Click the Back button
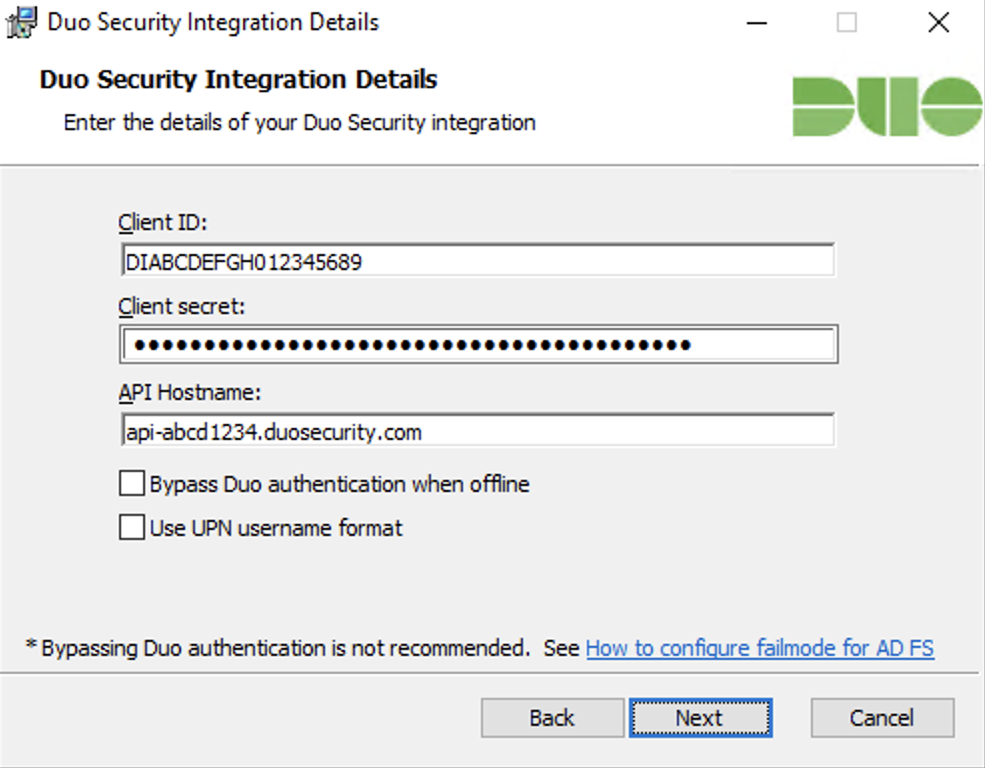The height and width of the screenshot is (768, 985). coord(552,717)
